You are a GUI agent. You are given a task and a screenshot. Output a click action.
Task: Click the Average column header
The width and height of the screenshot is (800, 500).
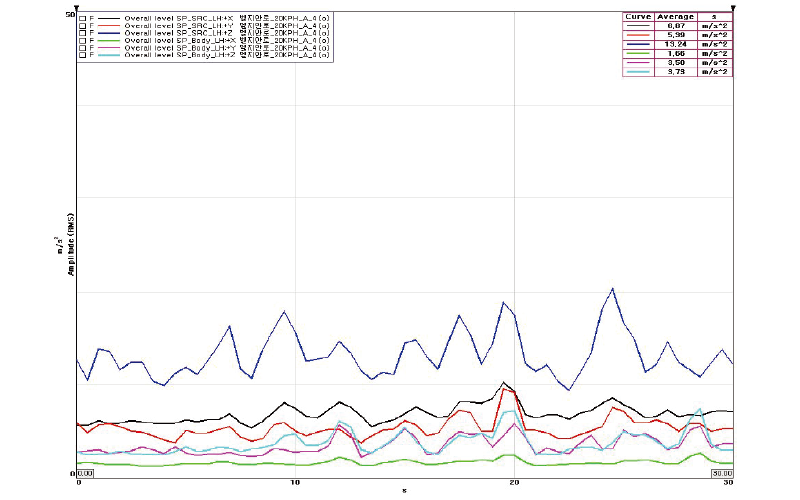point(673,17)
